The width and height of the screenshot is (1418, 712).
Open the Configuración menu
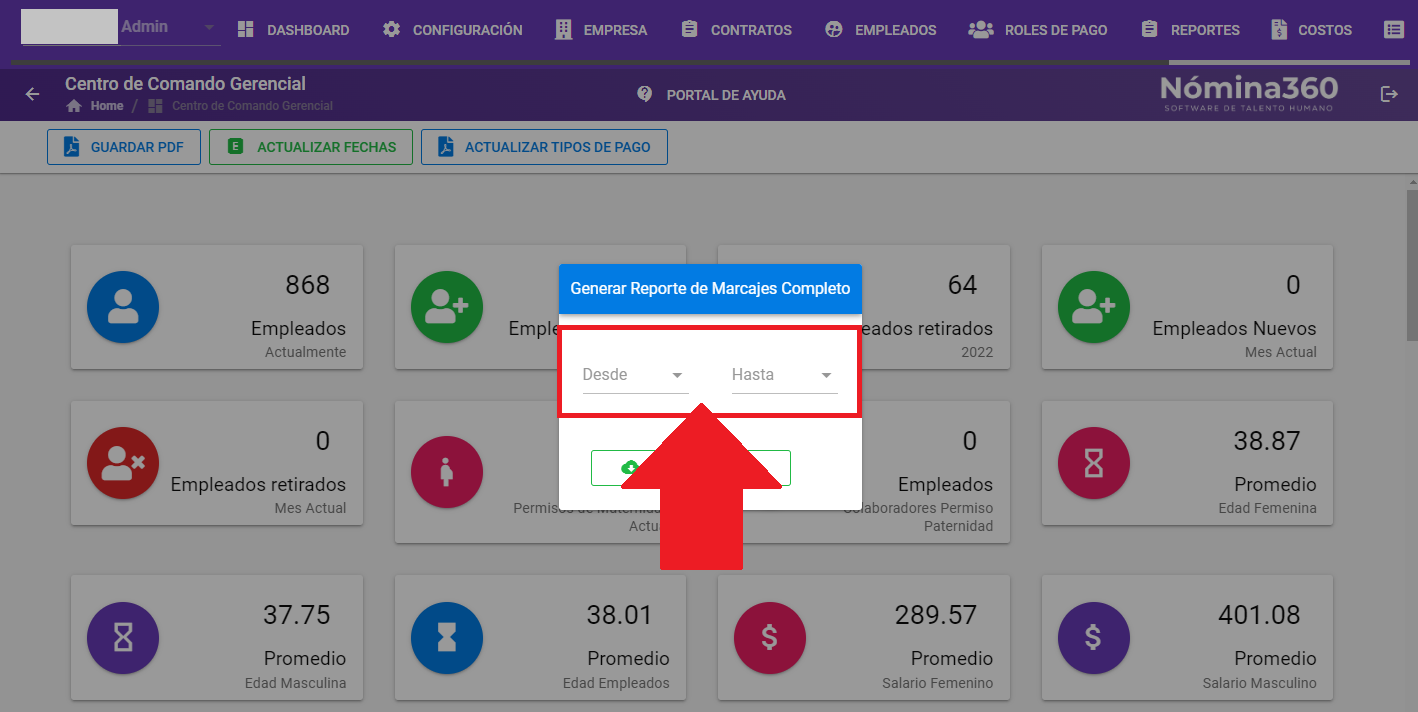tap(453, 30)
